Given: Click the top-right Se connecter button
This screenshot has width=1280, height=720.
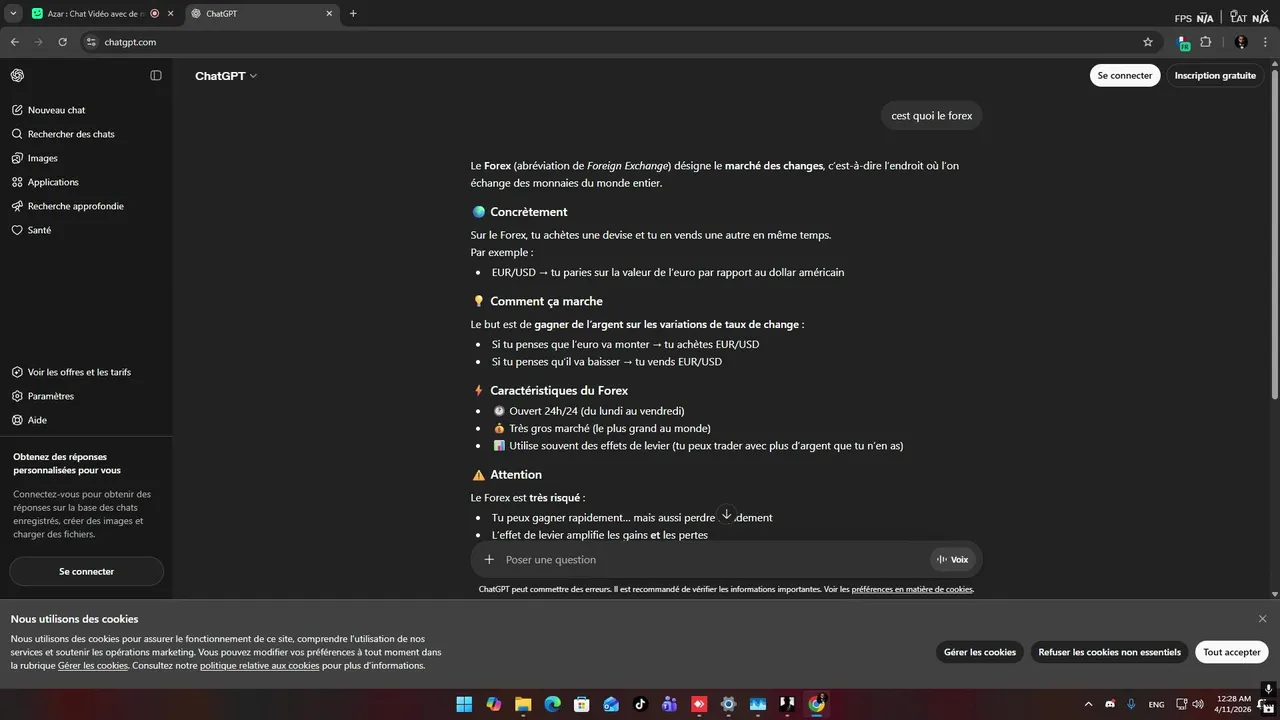Looking at the screenshot, I should [1125, 75].
